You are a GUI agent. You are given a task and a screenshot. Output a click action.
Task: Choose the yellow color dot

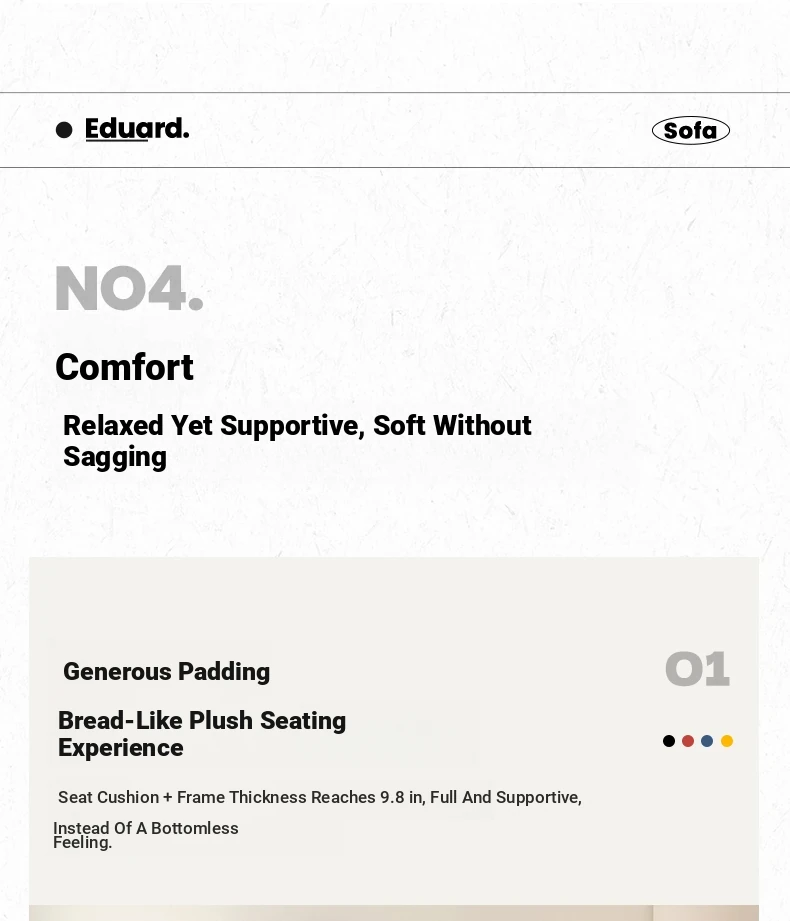pos(727,741)
